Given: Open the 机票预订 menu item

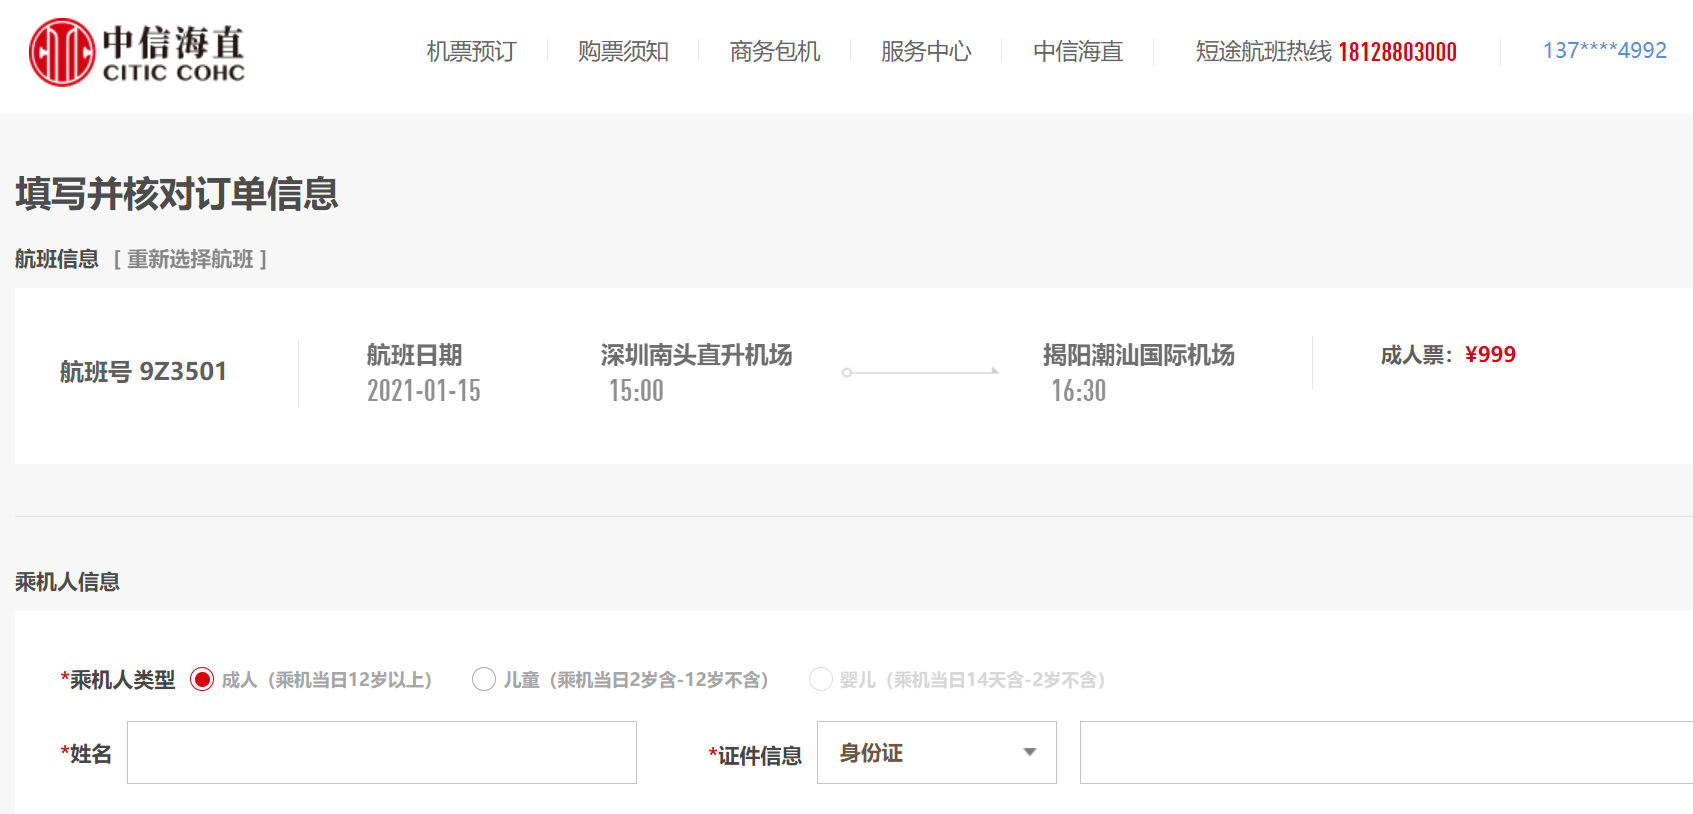Looking at the screenshot, I should tap(471, 52).
